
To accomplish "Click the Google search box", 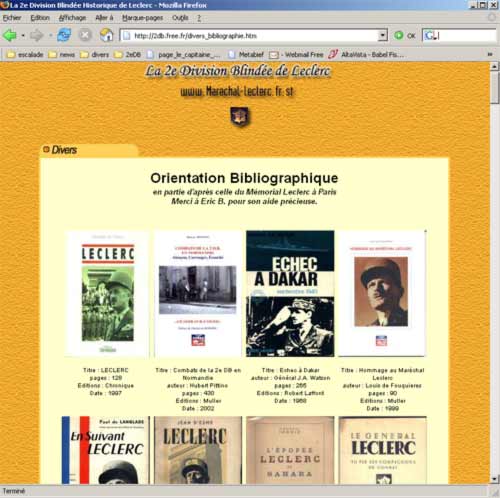I will (x=460, y=35).
